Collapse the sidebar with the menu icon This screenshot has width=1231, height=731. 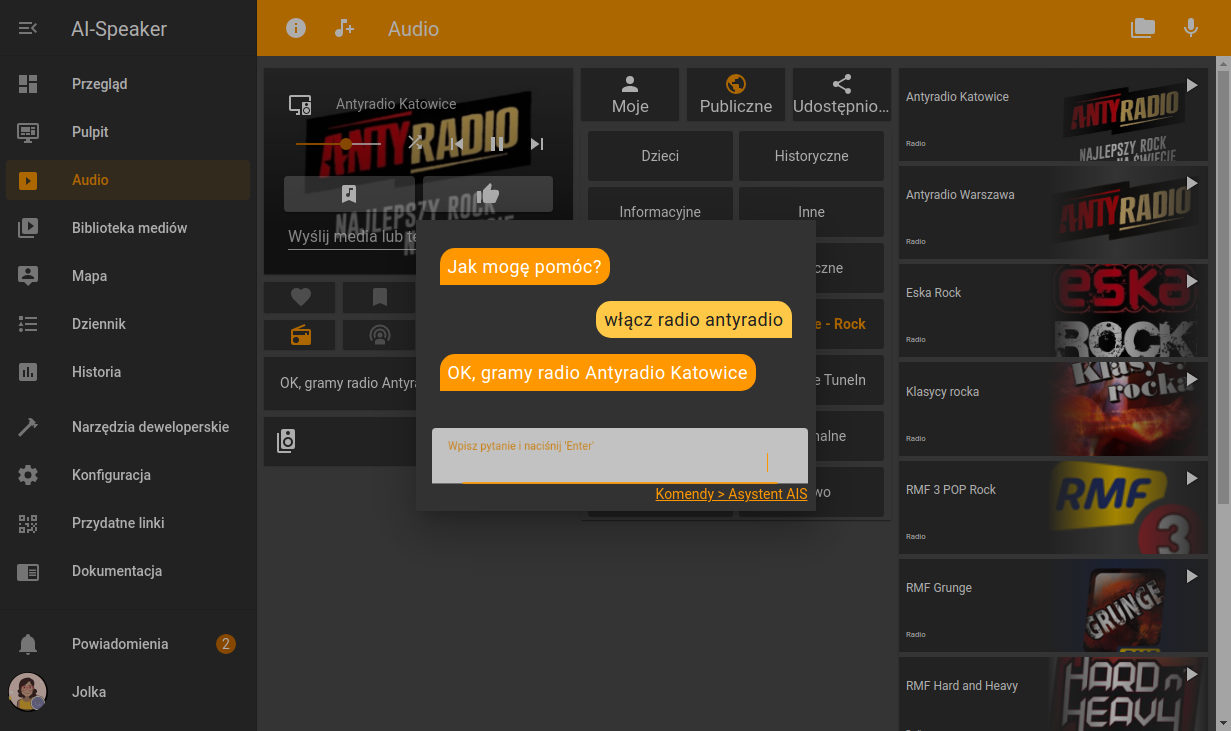(28, 28)
